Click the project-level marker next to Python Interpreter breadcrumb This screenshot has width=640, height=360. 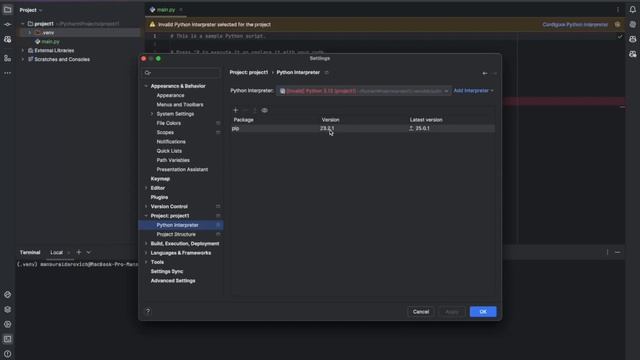(326, 73)
